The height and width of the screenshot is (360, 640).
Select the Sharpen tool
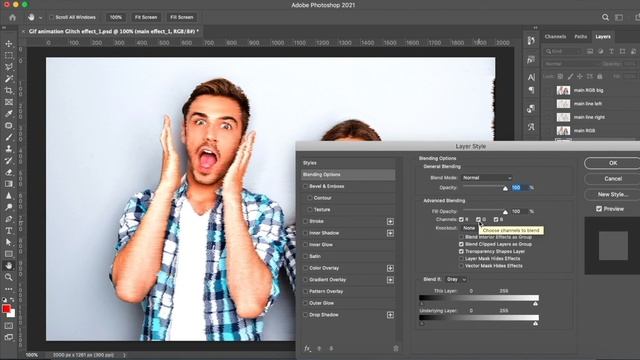pos(9,196)
